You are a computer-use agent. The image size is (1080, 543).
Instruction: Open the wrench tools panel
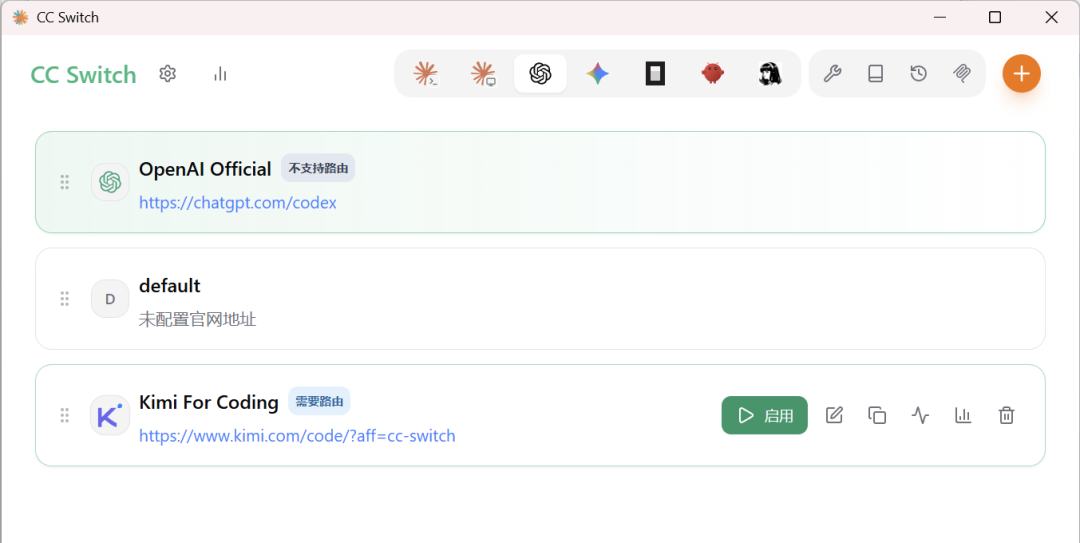pos(832,74)
